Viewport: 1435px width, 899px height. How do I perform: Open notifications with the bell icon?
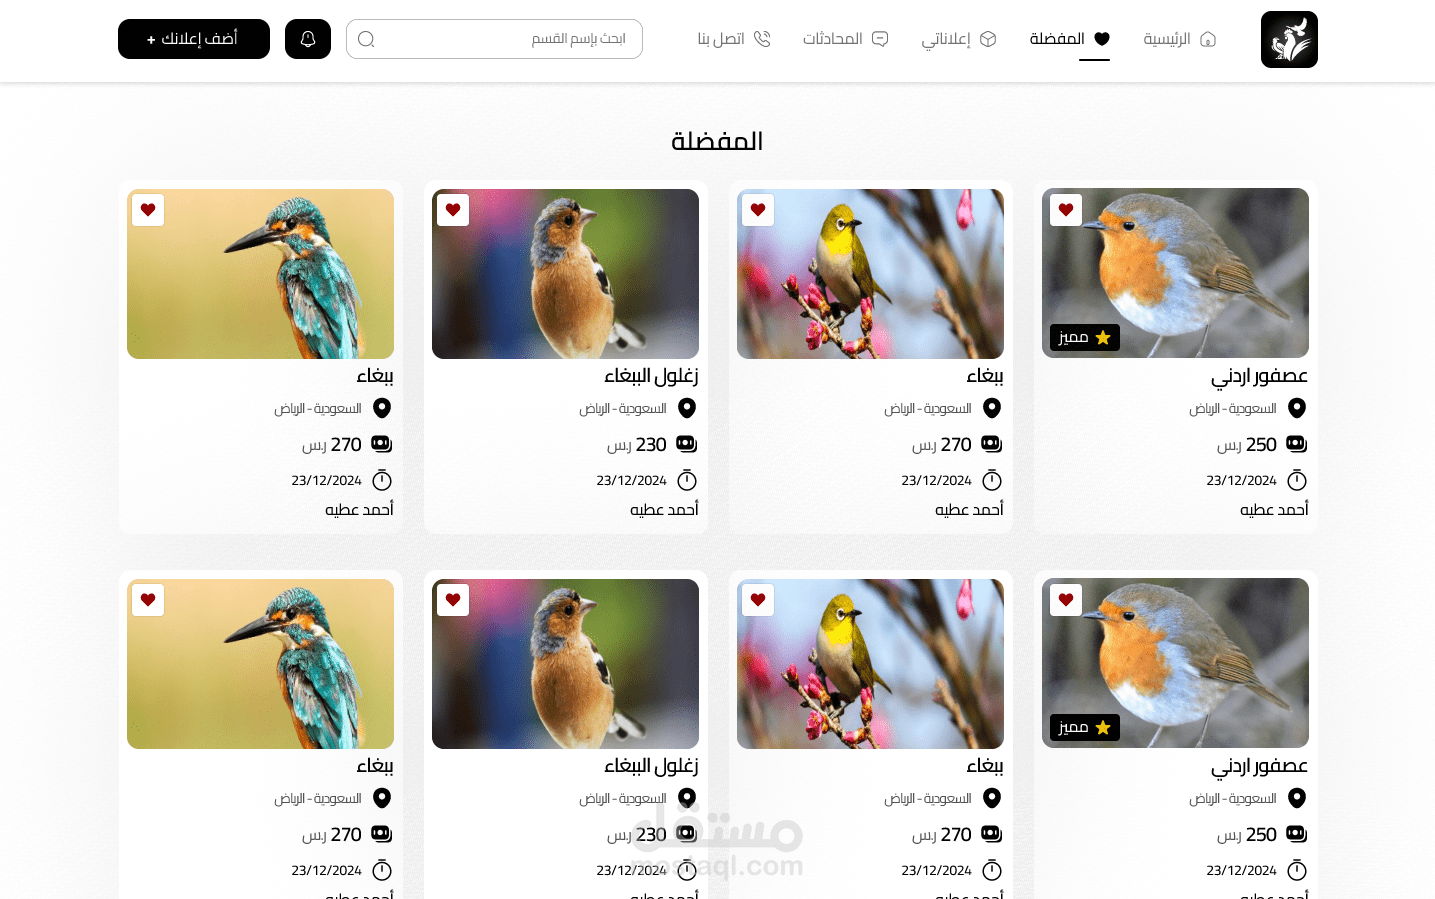click(308, 39)
